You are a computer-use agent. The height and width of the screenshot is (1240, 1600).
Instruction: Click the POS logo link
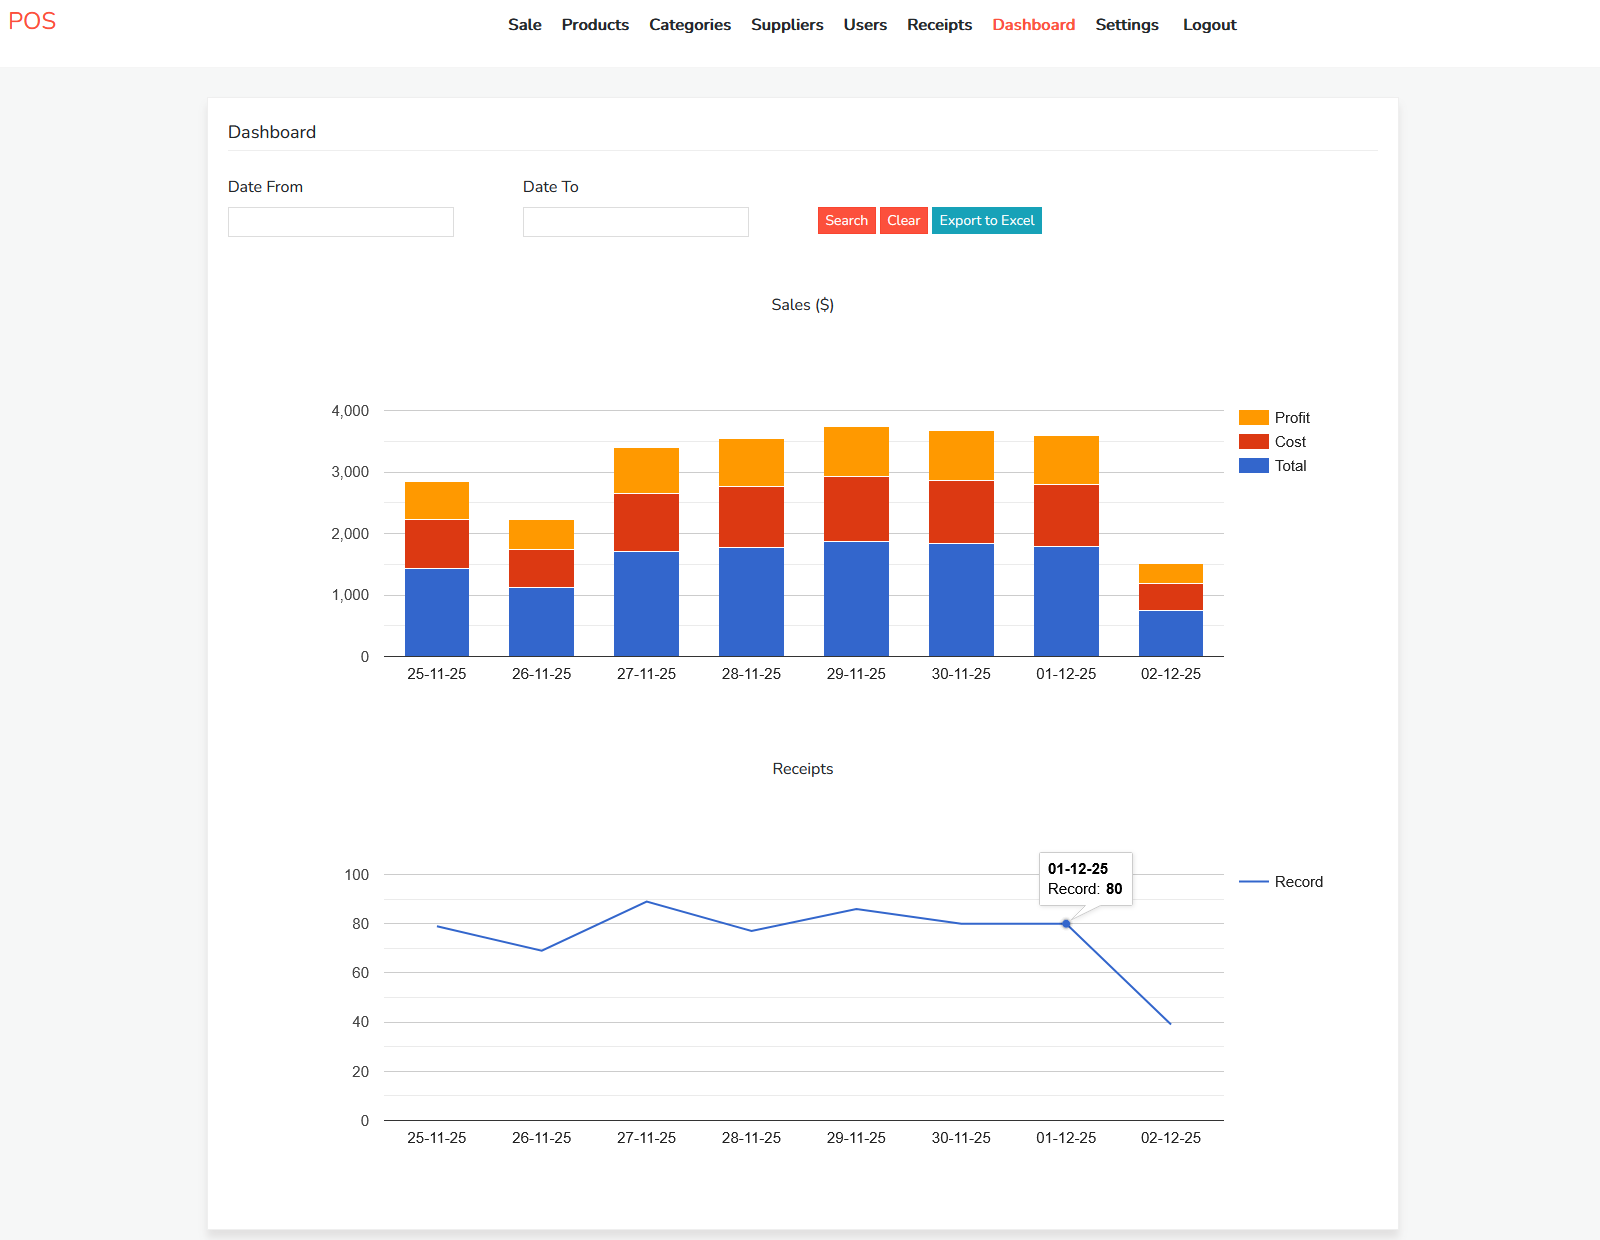[32, 22]
